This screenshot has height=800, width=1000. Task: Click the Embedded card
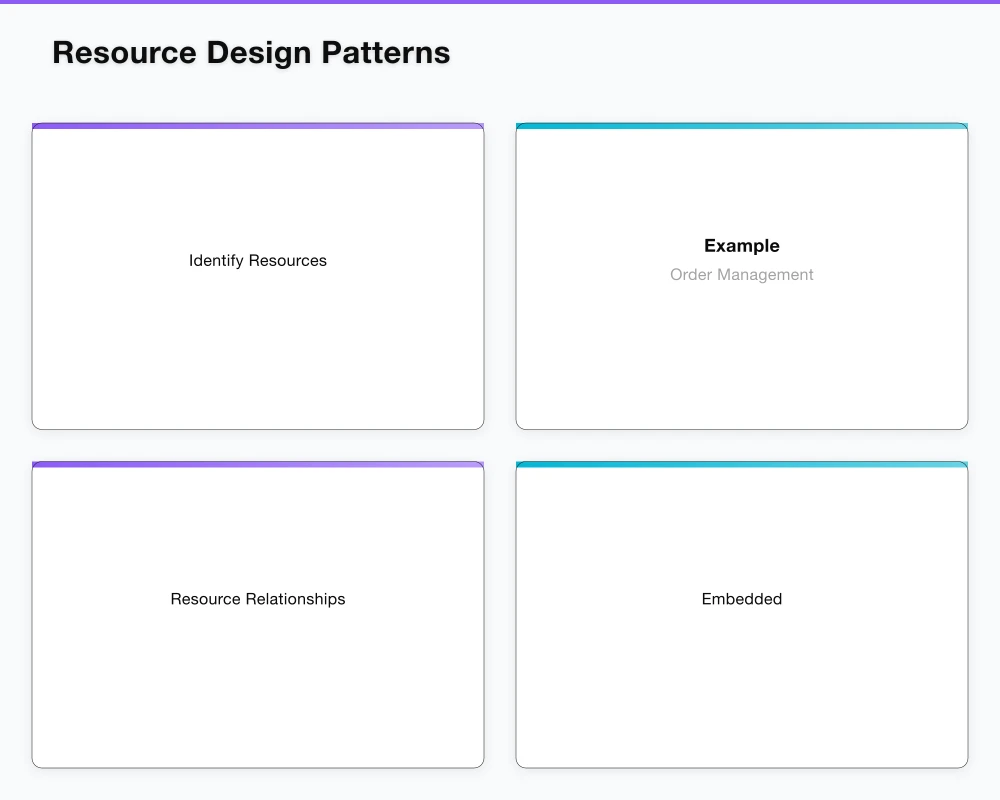click(x=741, y=614)
